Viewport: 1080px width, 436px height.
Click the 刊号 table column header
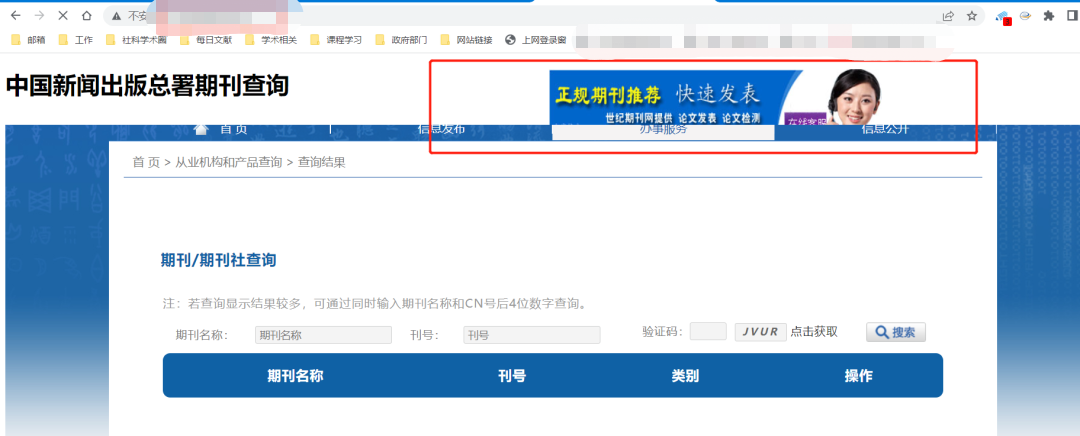[512, 376]
